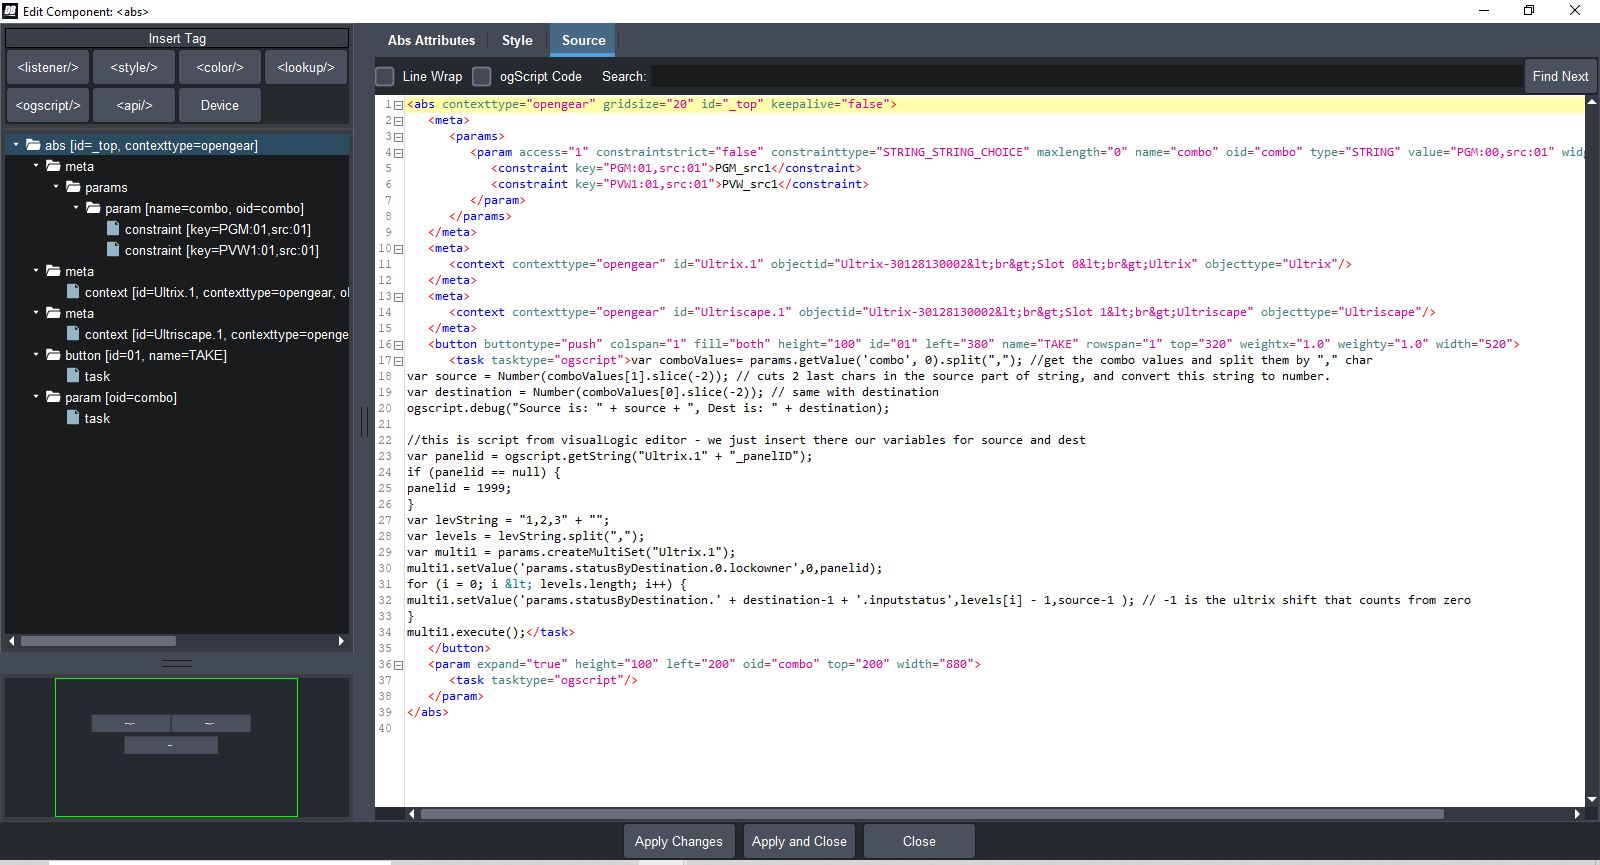The width and height of the screenshot is (1600, 865).
Task: Click the folder icon of button TAKE node
Action: coord(53,355)
